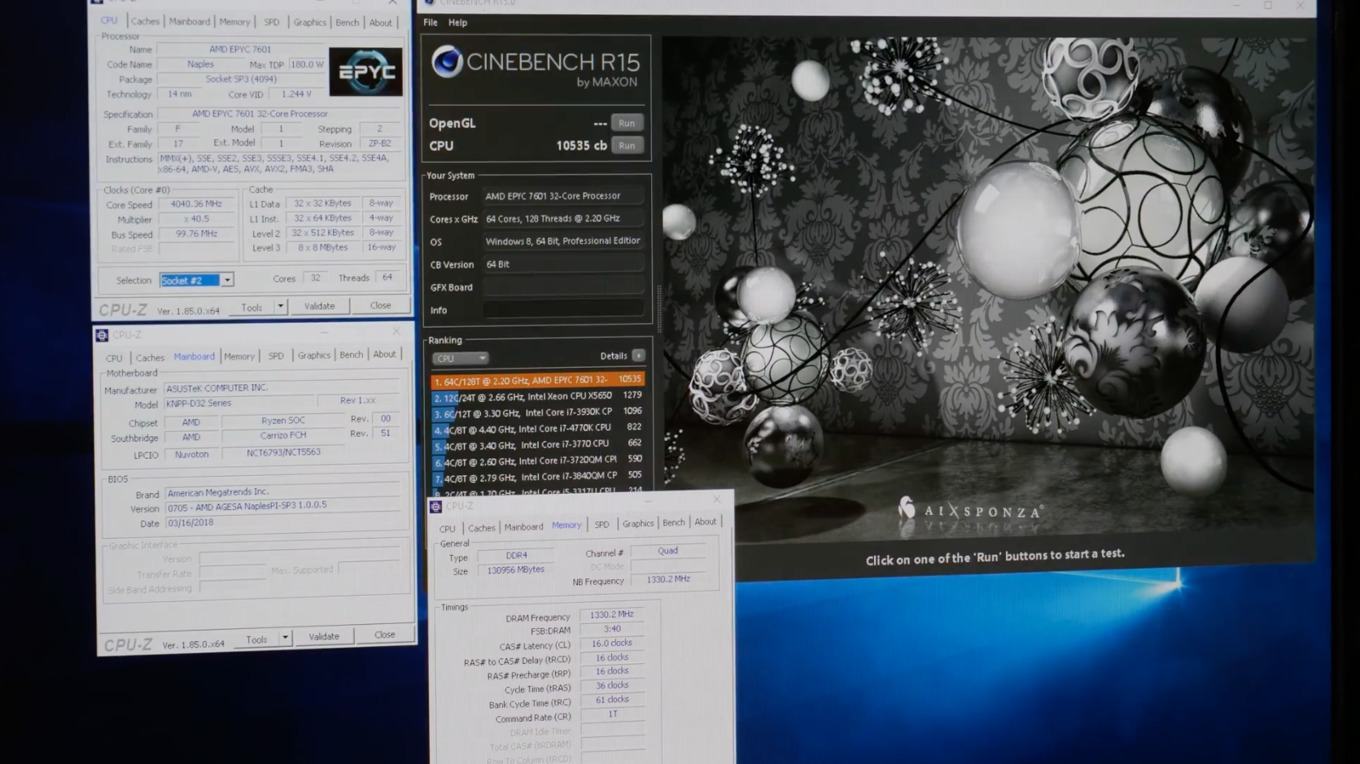The width and height of the screenshot is (1360, 764).
Task: Click the memory size 130956 MBytes
Action: click(x=516, y=570)
